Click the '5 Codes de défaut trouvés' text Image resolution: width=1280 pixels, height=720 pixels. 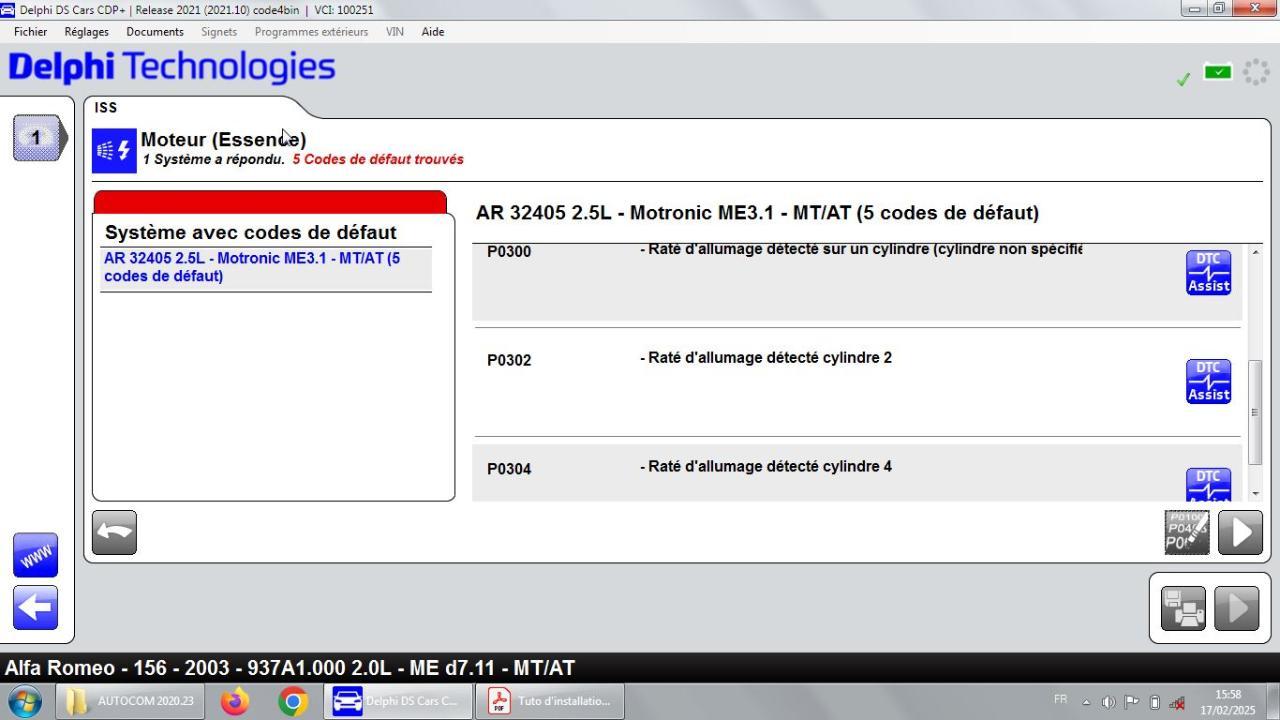tap(378, 160)
